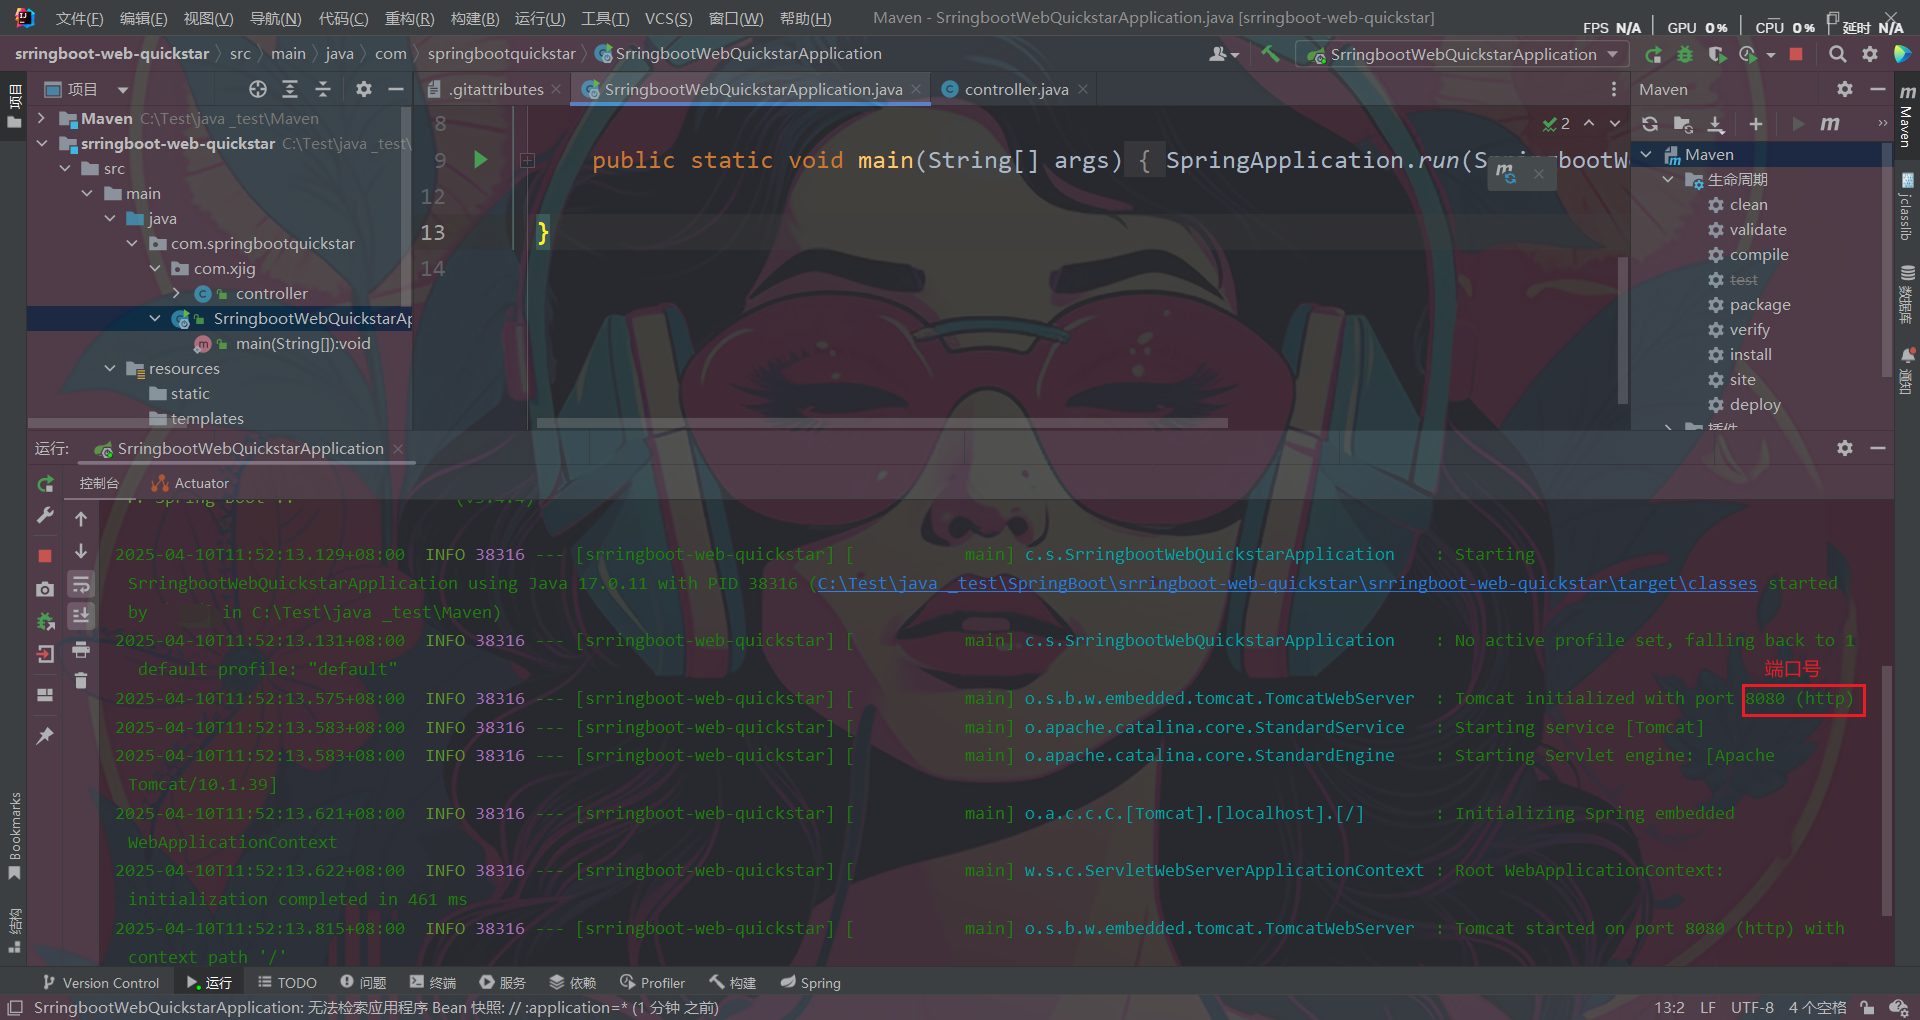Click Down the stack trace arrow
This screenshot has width=1920, height=1020.
pos(81,552)
